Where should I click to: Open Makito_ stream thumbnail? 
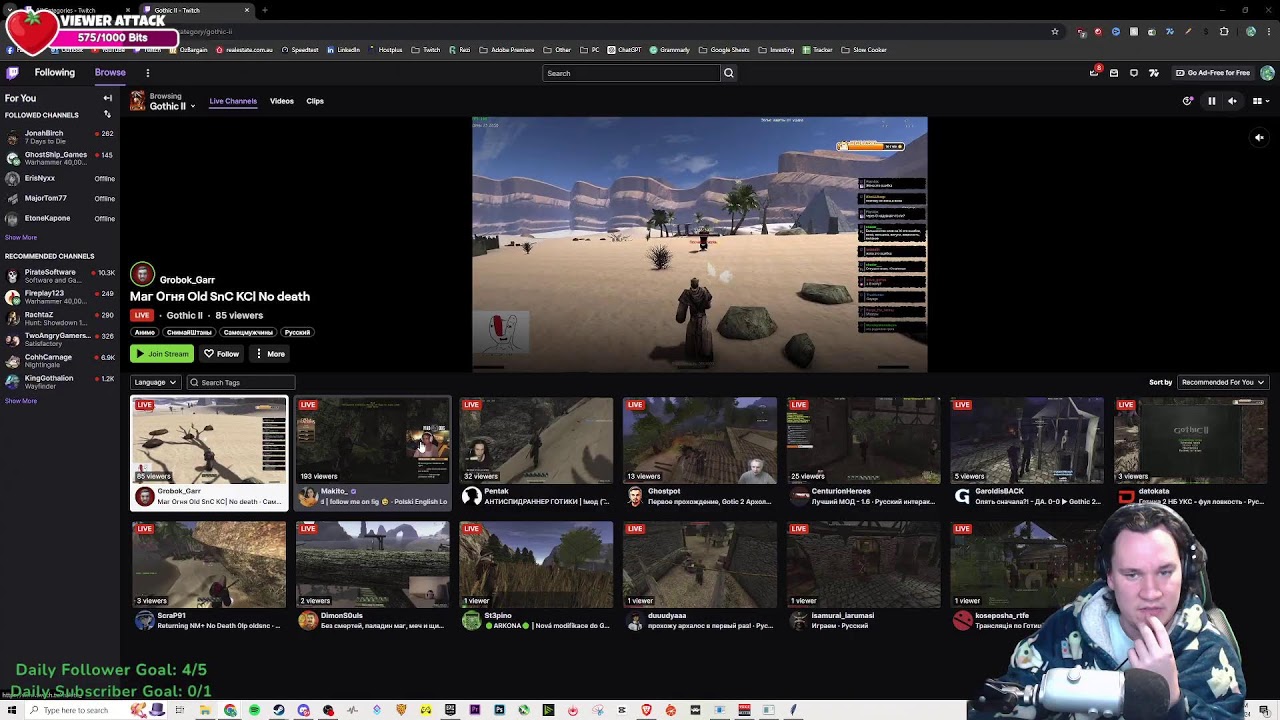pyautogui.click(x=373, y=440)
